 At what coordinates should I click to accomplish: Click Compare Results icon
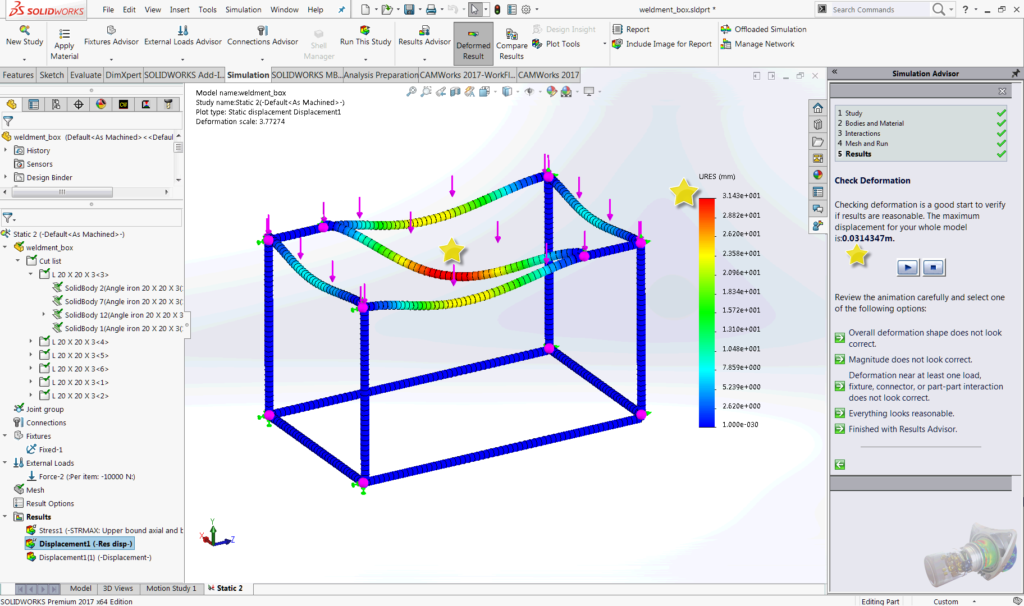pyautogui.click(x=511, y=44)
